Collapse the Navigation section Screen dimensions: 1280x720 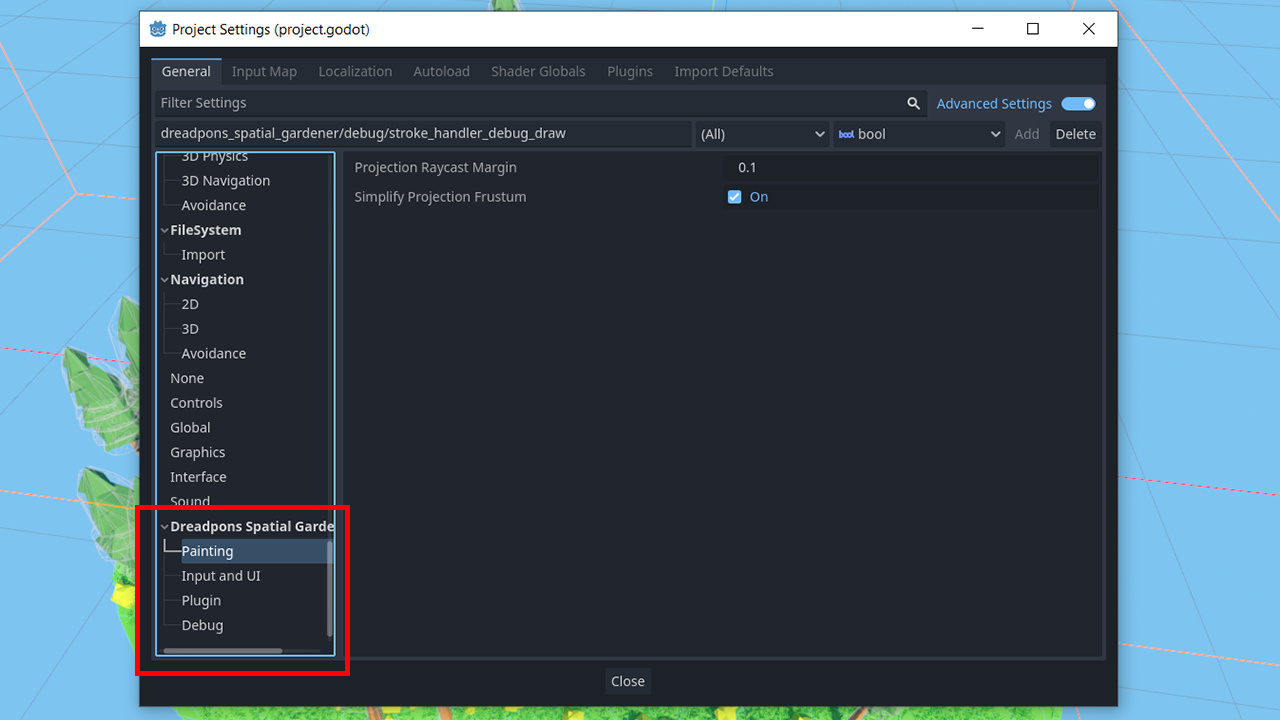pyautogui.click(x=164, y=279)
